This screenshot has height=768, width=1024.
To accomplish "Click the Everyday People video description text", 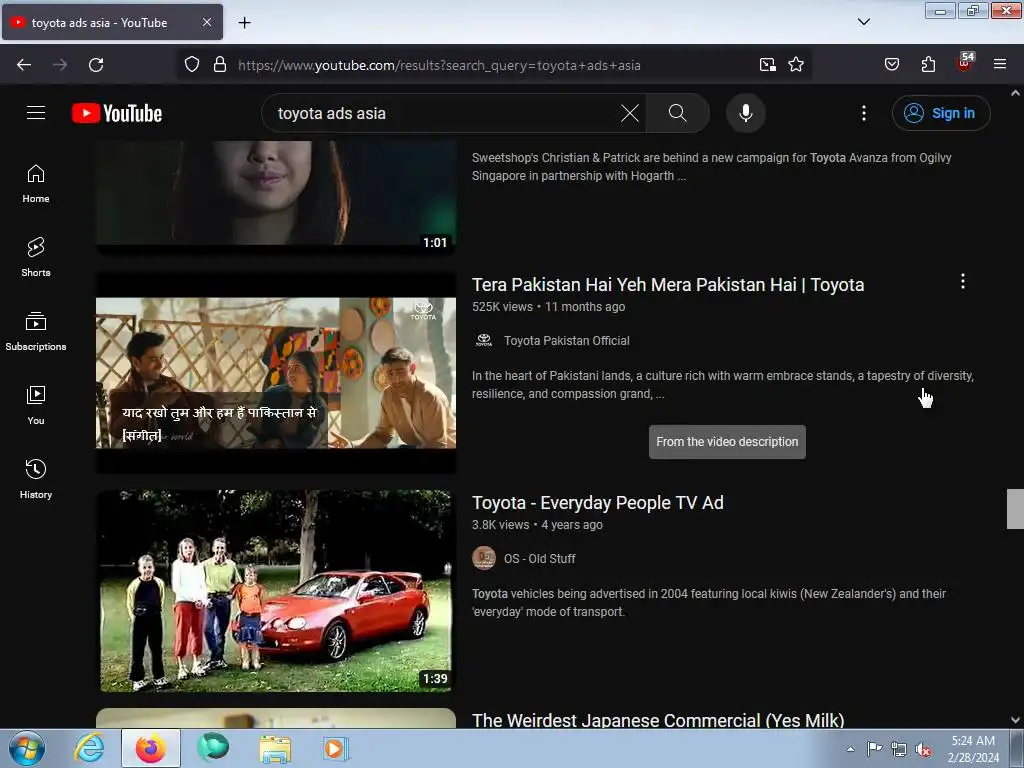I will (x=709, y=603).
